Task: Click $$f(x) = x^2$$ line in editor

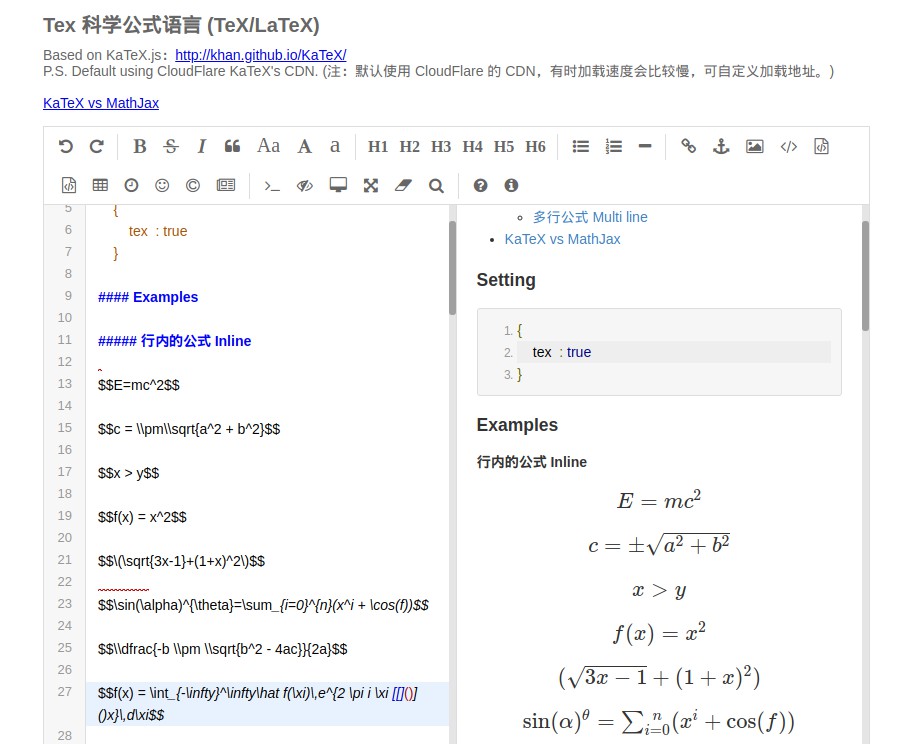Action: pos(142,517)
